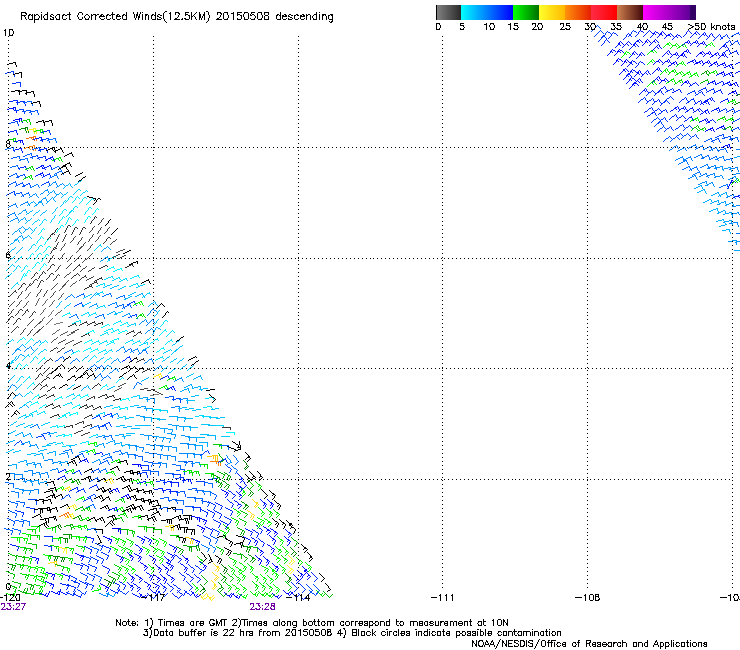
Task: Click the -117 longitude axis label
Action: tap(153, 598)
